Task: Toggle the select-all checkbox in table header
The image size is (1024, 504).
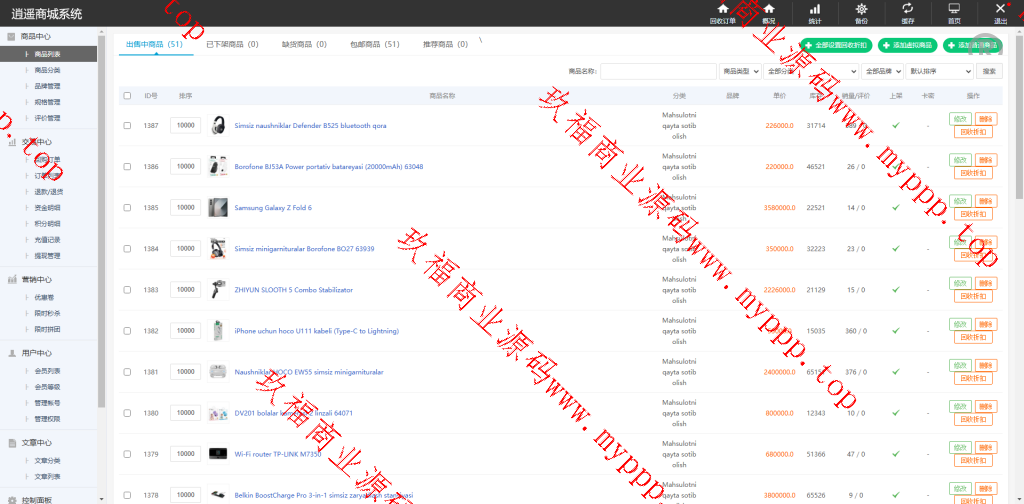Action: pos(127,96)
